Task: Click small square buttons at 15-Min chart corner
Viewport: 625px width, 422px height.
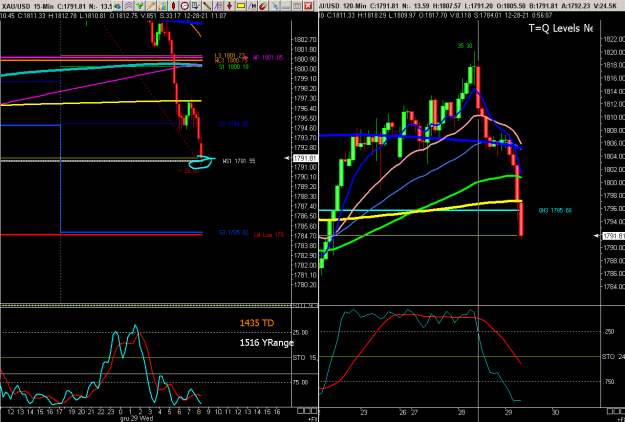Action: pyautogui.click(x=307, y=411)
